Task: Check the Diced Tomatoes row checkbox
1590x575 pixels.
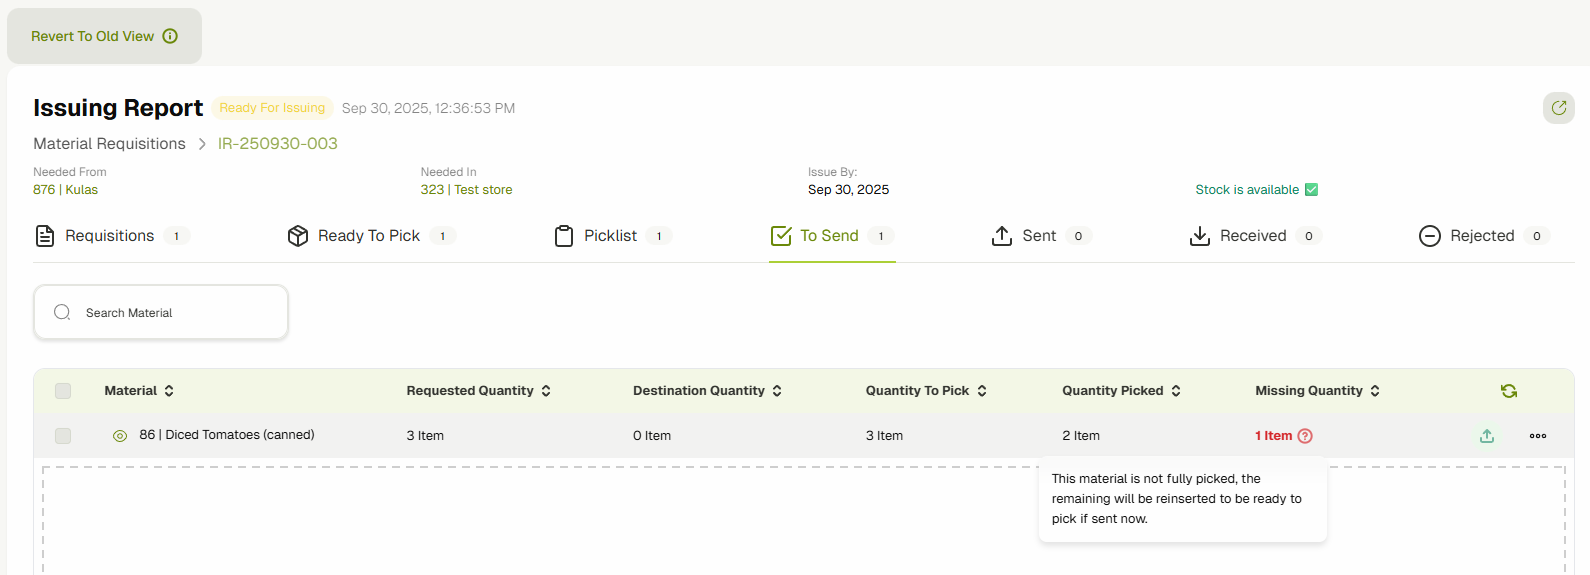Action: pos(63,436)
